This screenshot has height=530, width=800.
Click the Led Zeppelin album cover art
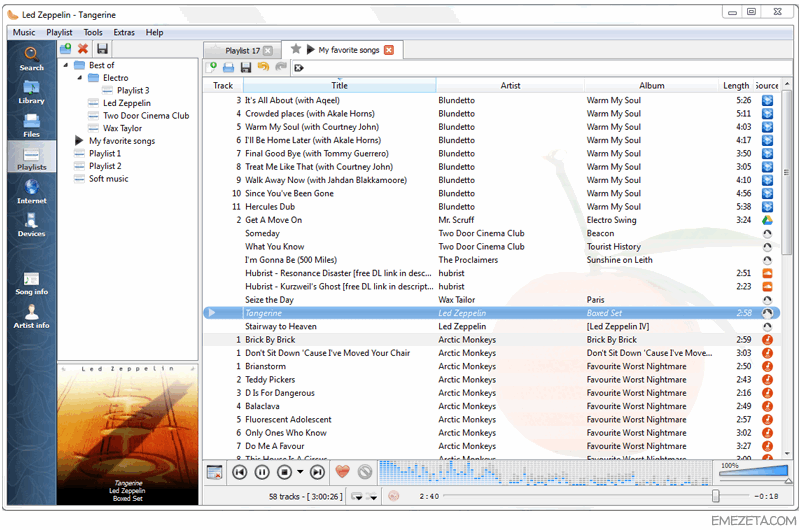pyautogui.click(x=128, y=434)
